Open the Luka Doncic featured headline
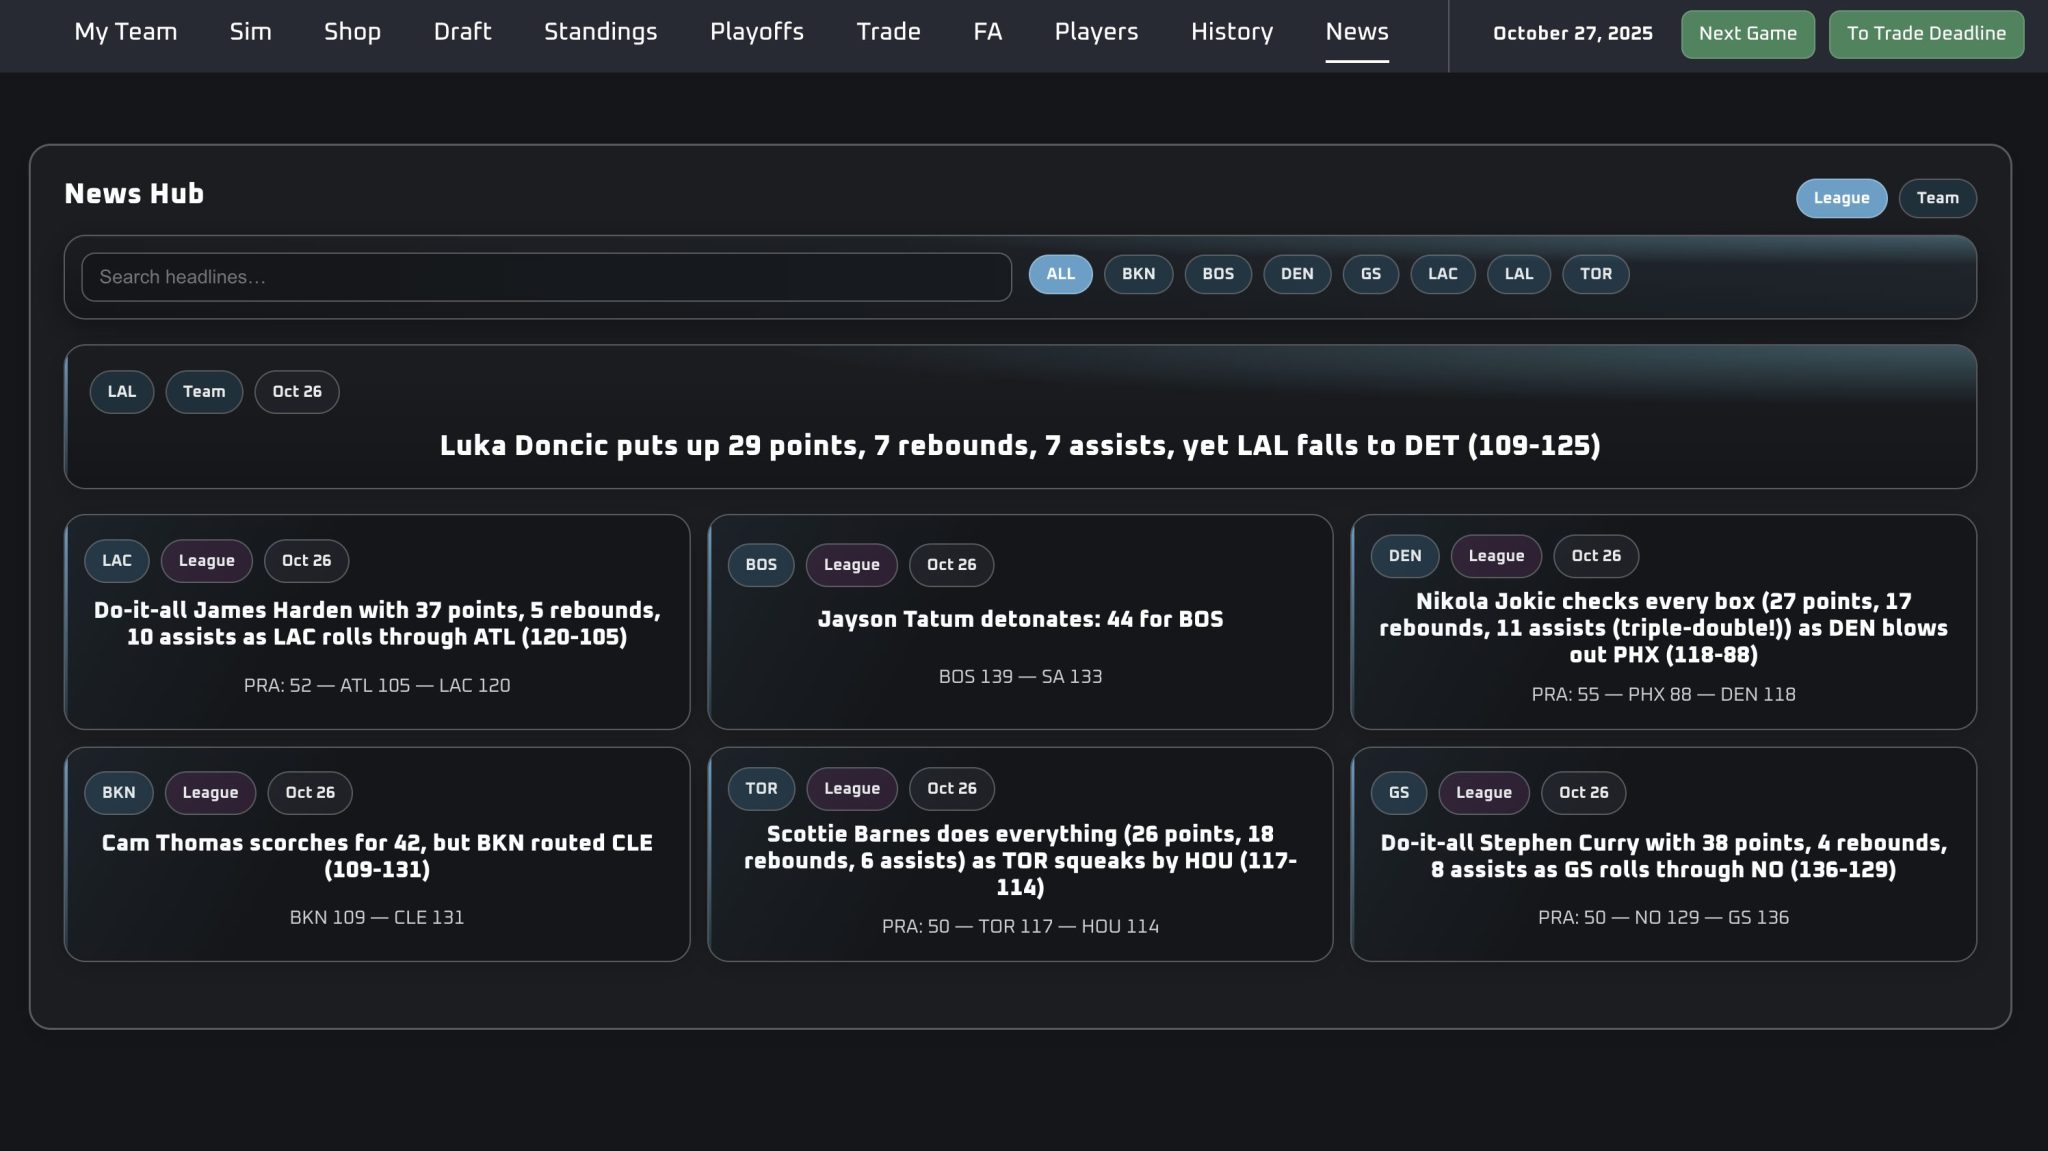Image resolution: width=2048 pixels, height=1151 pixels. point(1019,446)
